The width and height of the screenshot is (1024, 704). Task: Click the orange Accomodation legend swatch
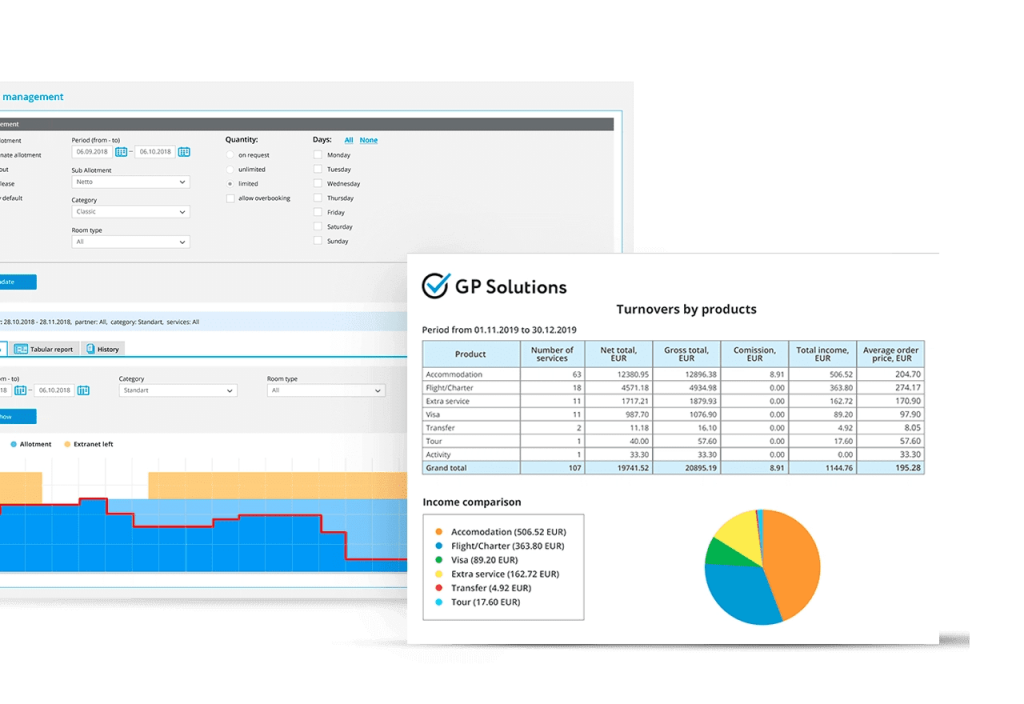[x=439, y=533]
